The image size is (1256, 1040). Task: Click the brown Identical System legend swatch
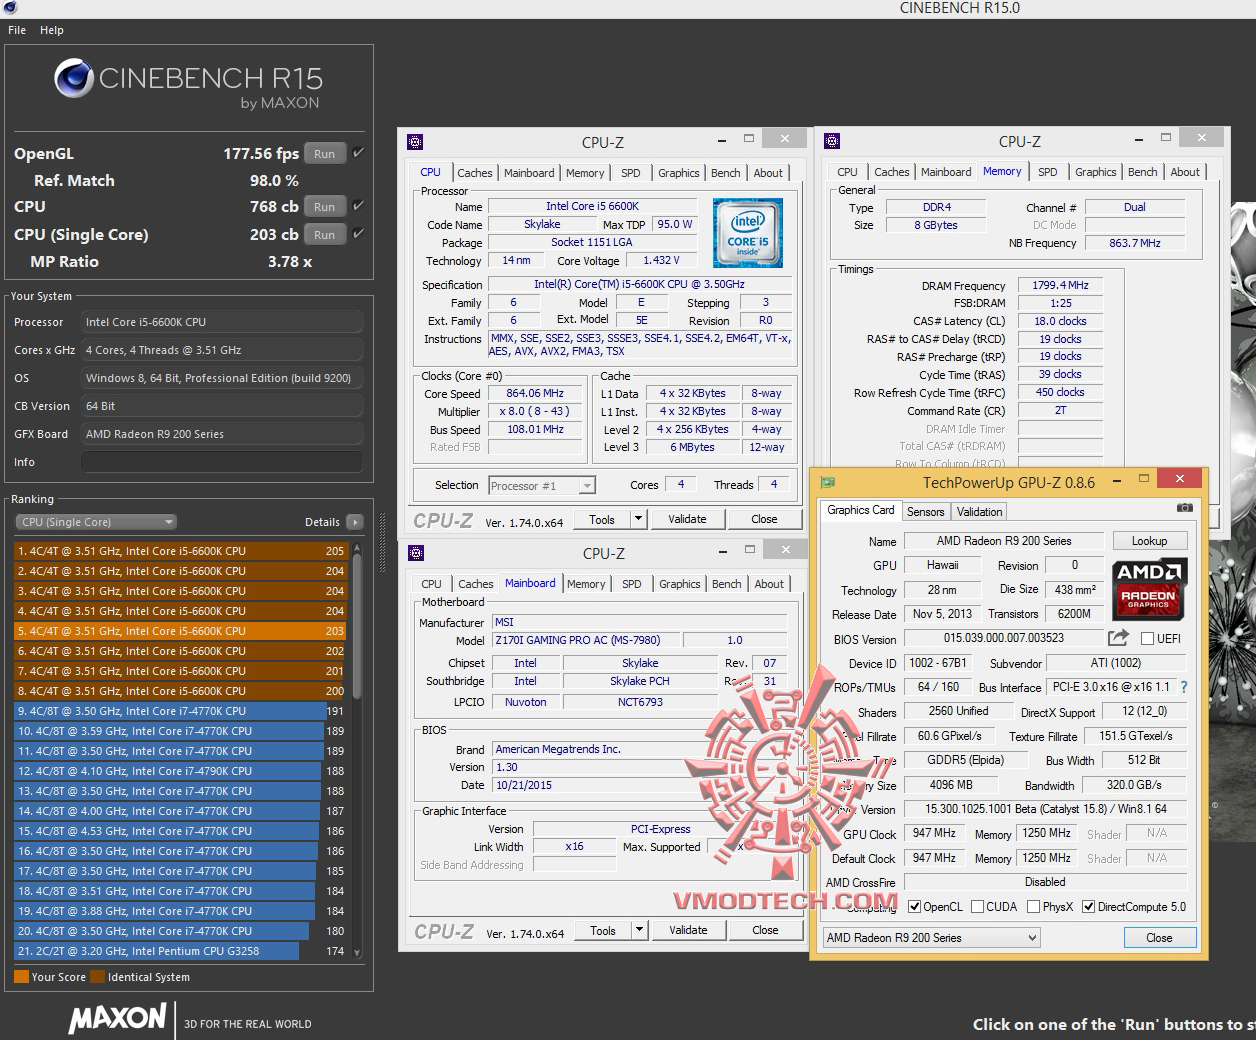point(97,977)
